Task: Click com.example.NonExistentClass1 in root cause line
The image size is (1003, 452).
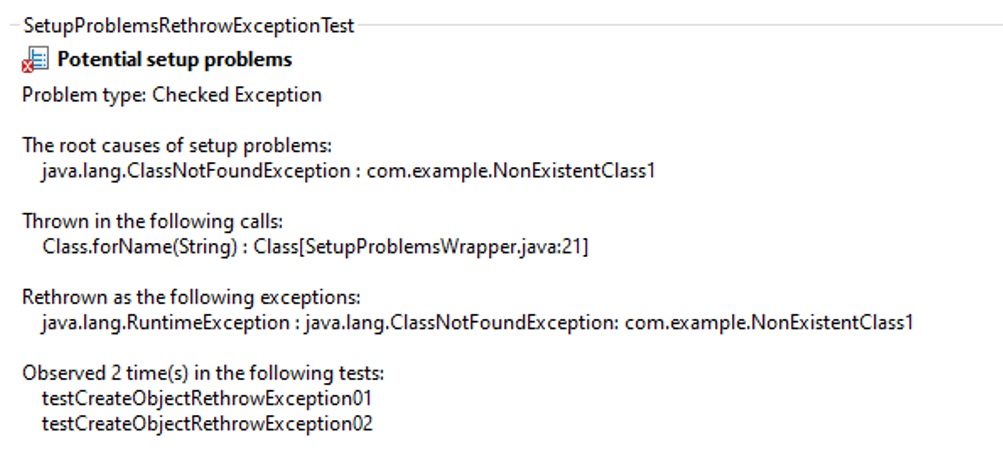Action: [511, 171]
